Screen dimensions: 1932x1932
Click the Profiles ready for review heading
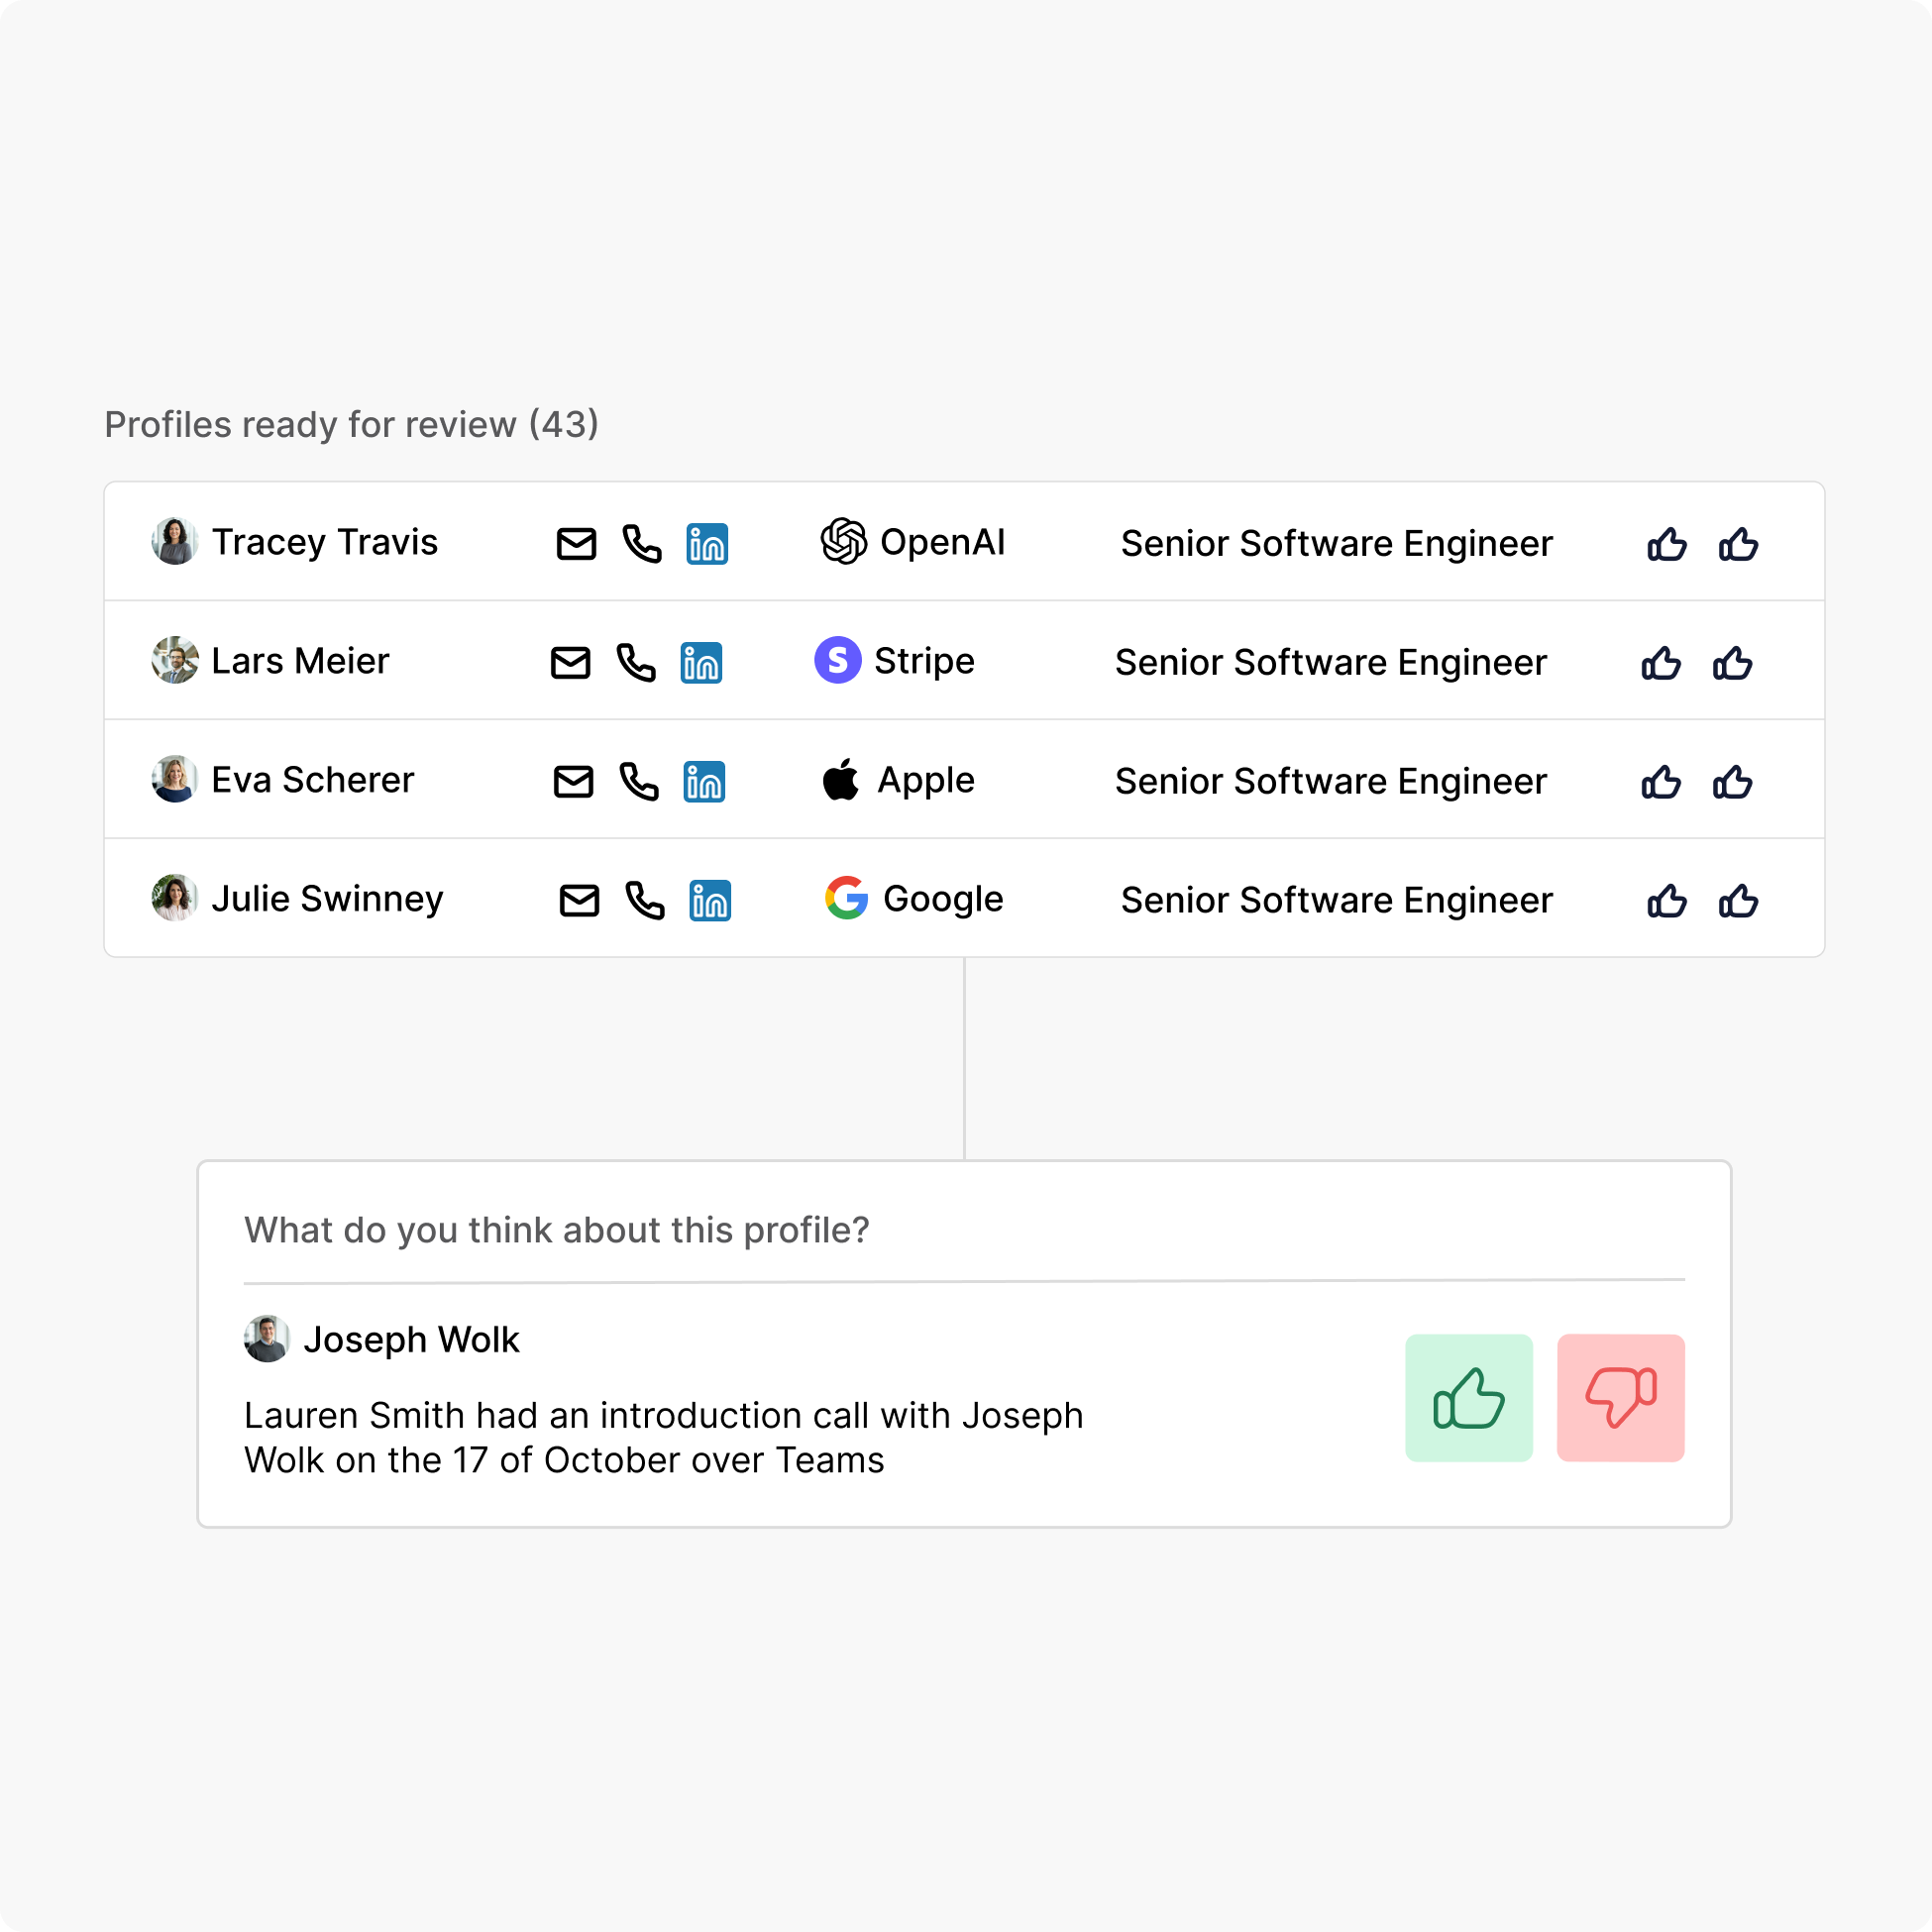tap(351, 424)
